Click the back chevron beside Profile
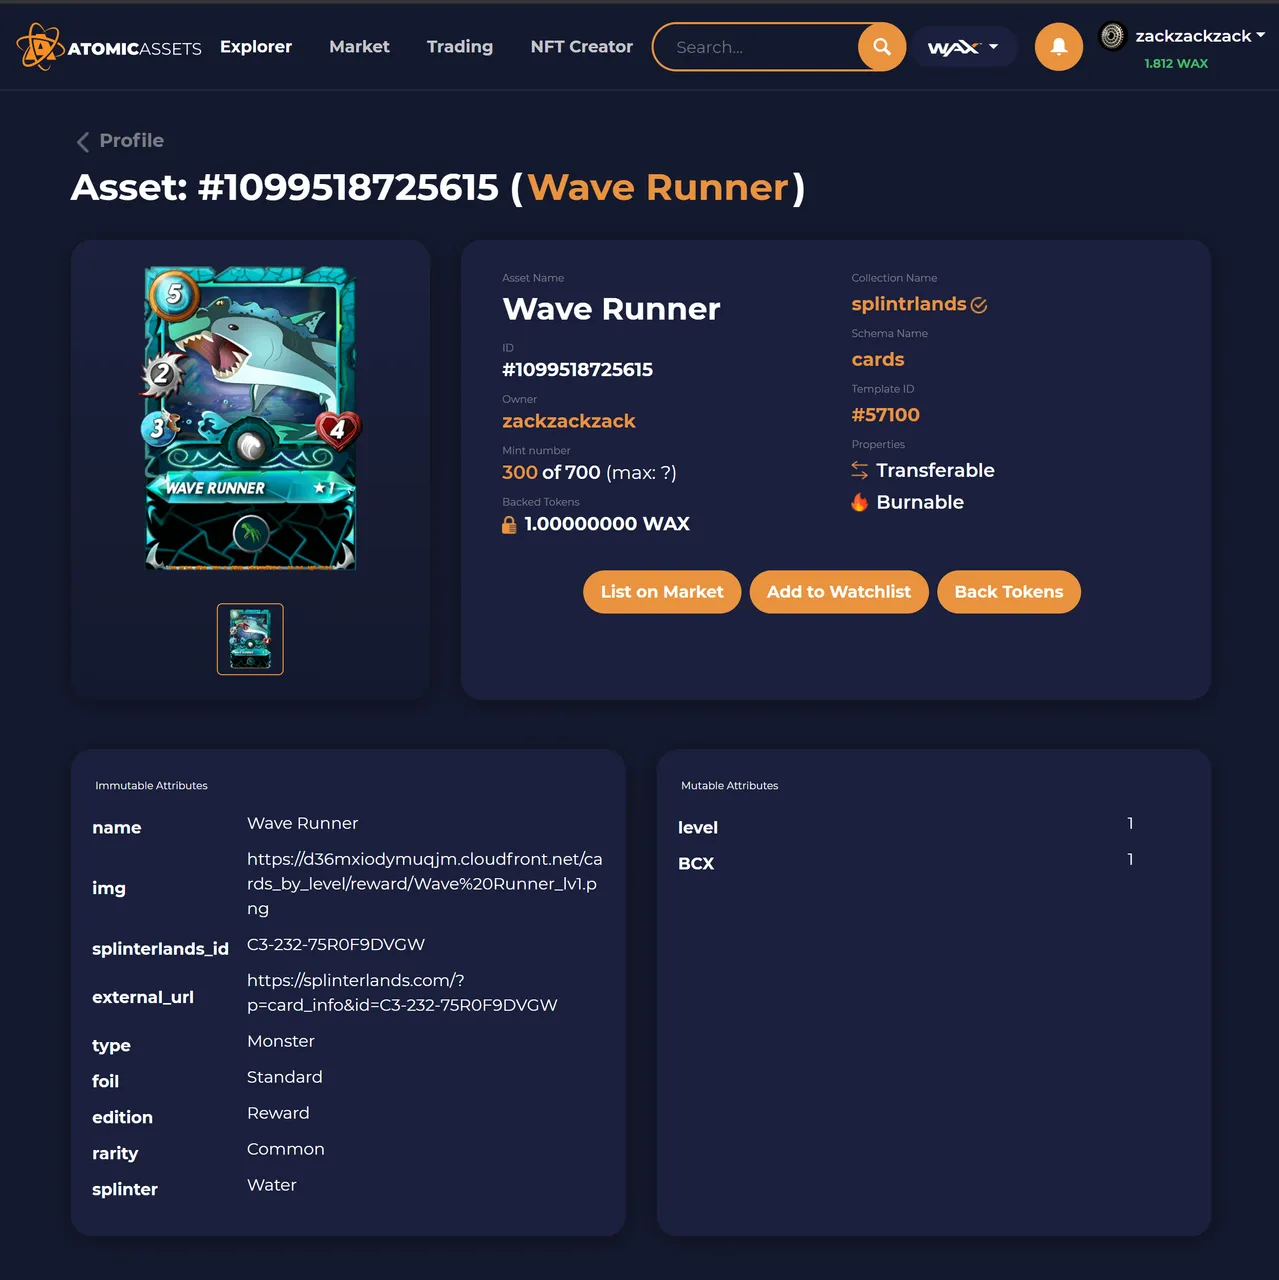 pyautogui.click(x=83, y=142)
